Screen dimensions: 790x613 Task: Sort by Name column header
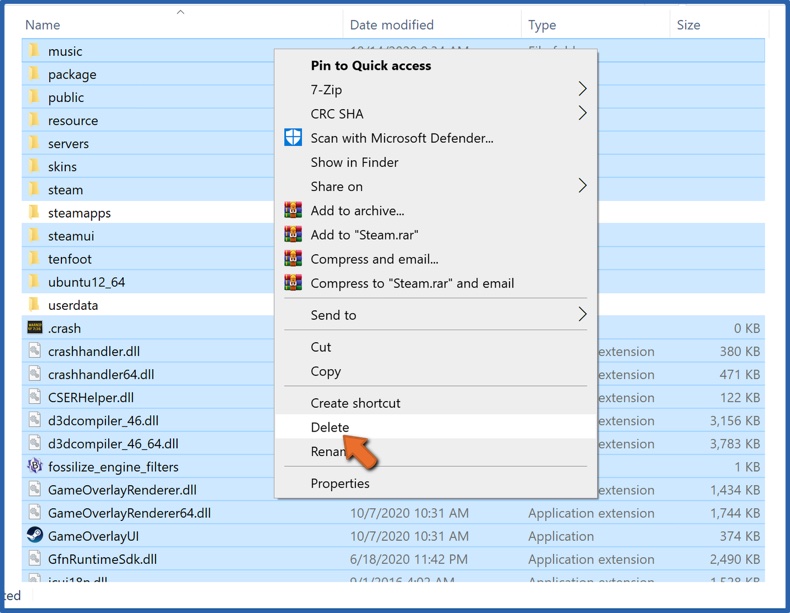(42, 25)
